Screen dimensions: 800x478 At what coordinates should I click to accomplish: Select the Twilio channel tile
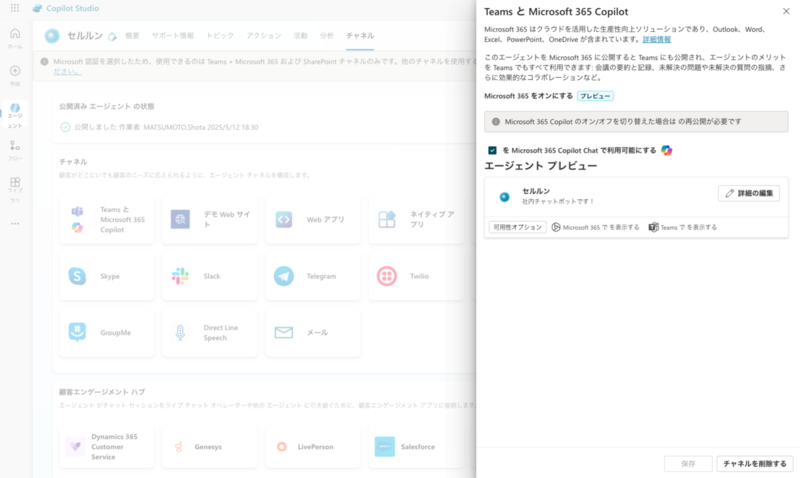click(416, 276)
